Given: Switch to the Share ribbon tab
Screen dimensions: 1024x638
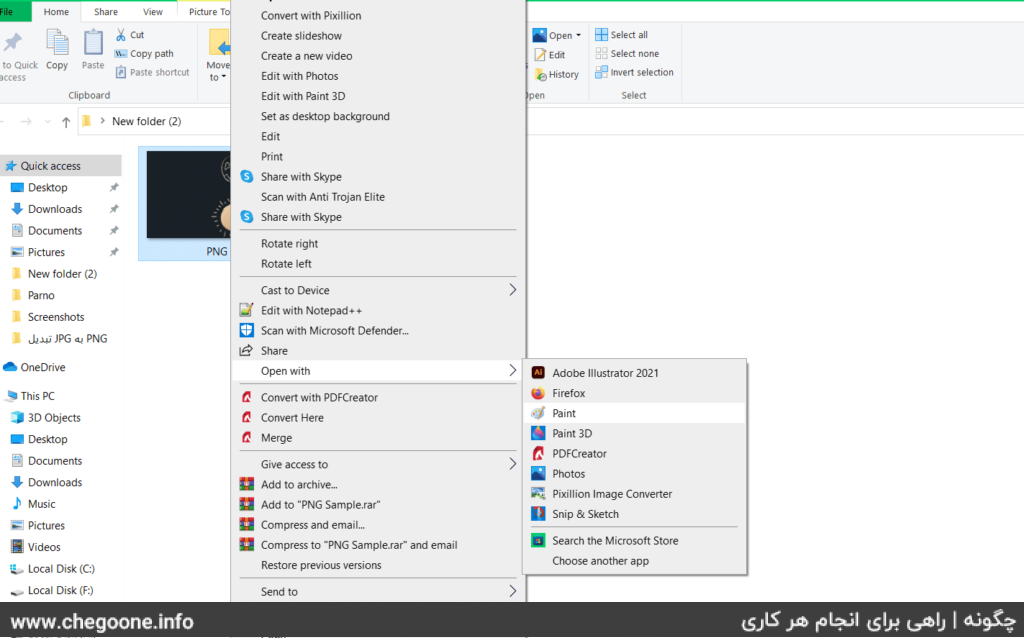Looking at the screenshot, I should tap(106, 12).
